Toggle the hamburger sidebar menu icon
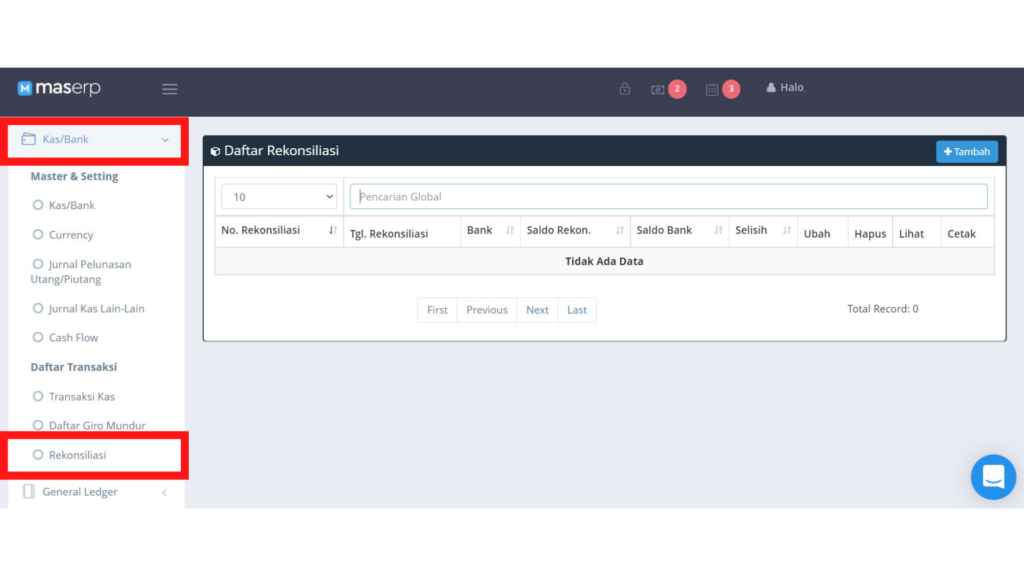The height and width of the screenshot is (576, 1024). tap(170, 89)
